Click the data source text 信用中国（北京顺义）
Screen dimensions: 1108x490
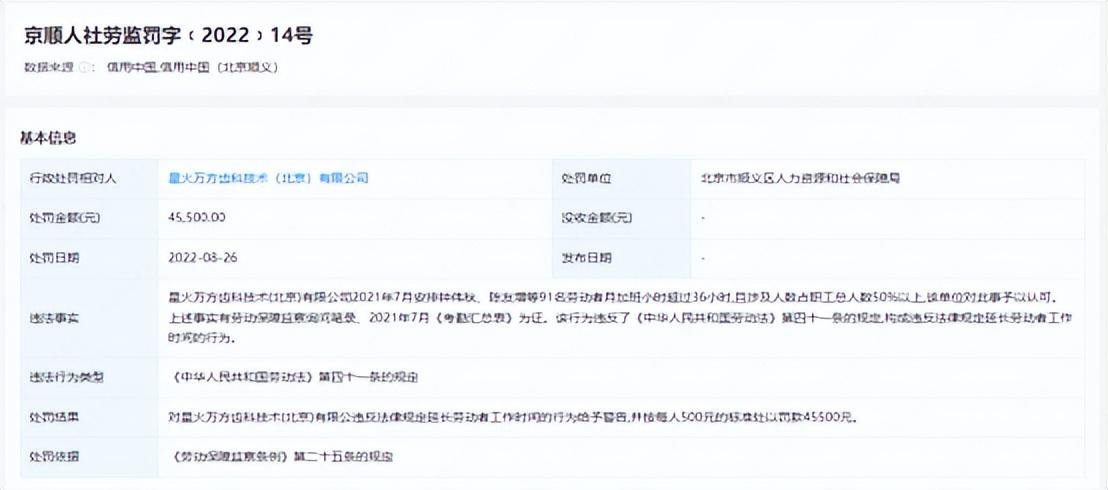(x=218, y=68)
